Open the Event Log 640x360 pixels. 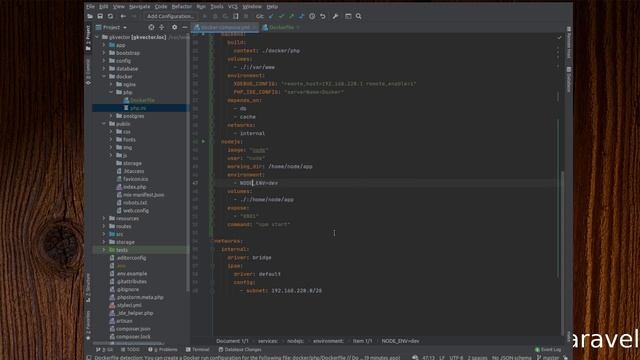[x=548, y=350]
